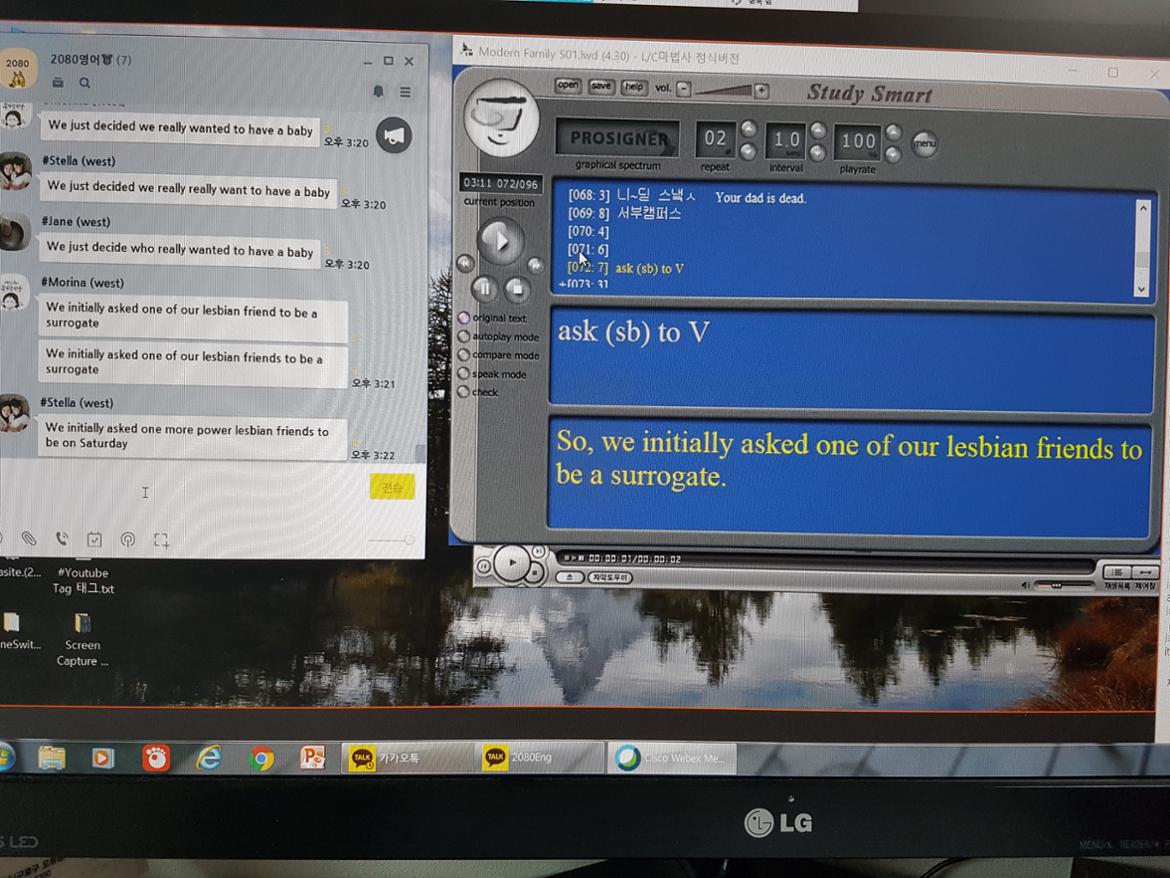
Task: Click the attach file paperclip icon in chat
Action: point(29,539)
